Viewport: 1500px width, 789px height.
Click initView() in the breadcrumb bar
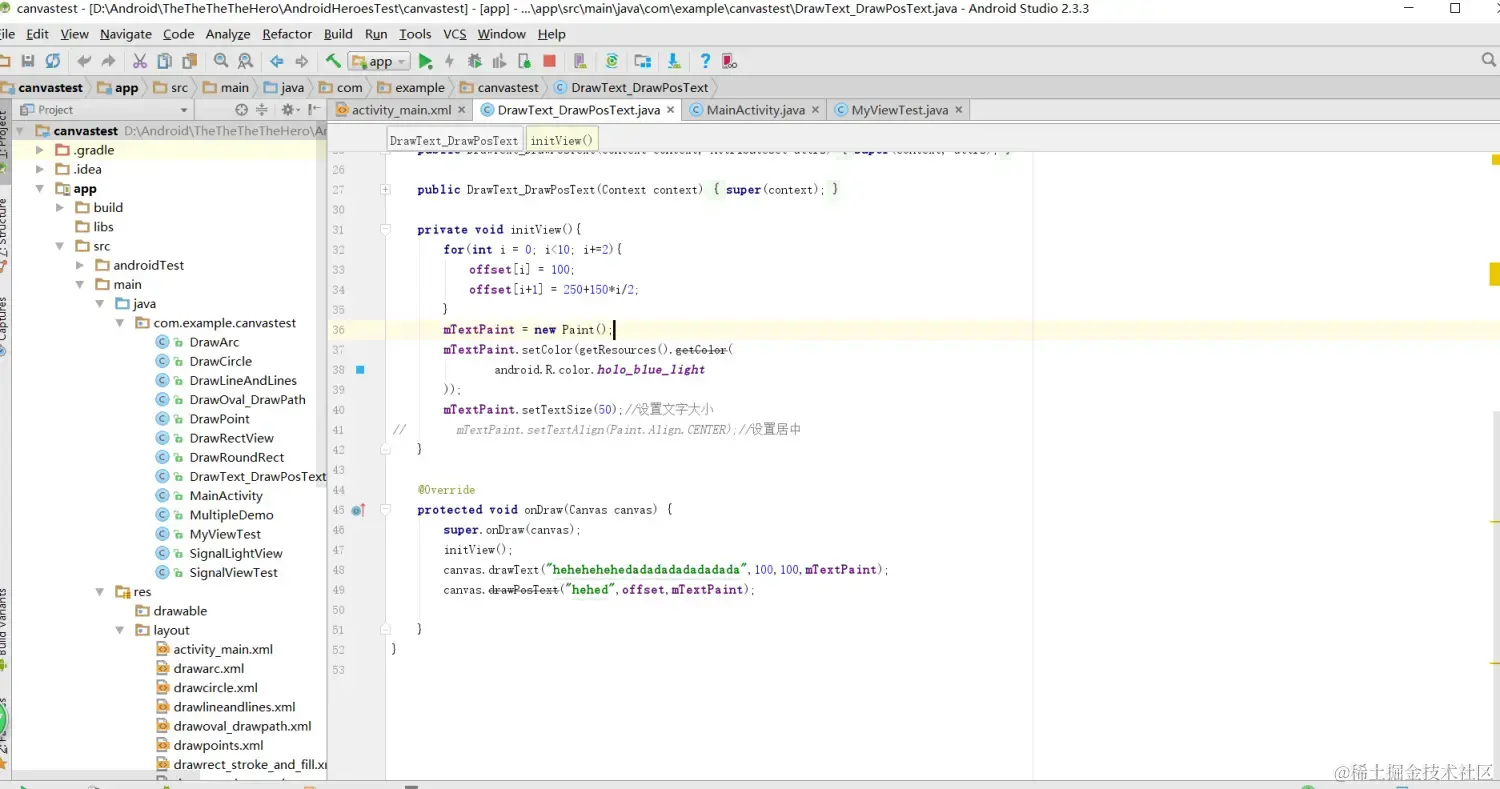click(x=561, y=141)
